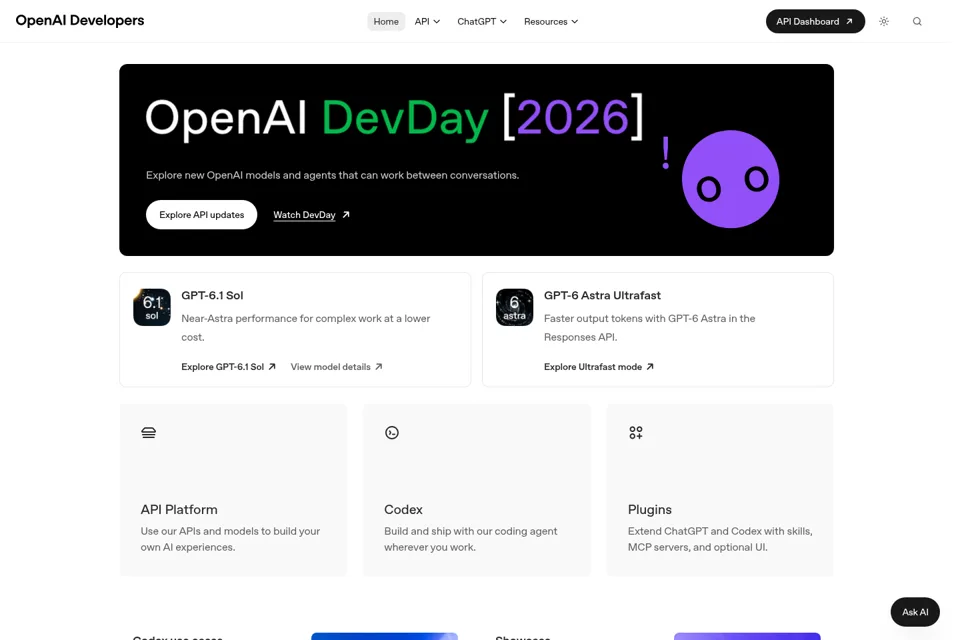The image size is (960, 640).
Task: Select the Home nav item
Action: (386, 21)
